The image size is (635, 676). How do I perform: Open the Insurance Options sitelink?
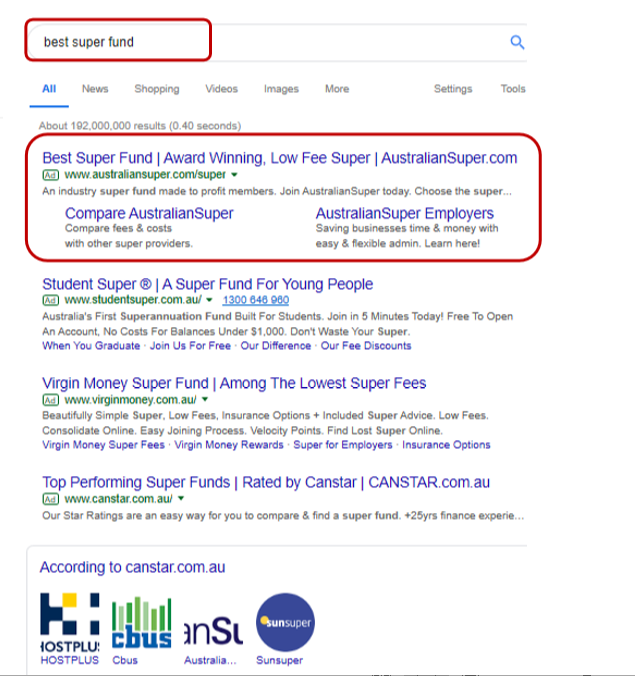446,445
